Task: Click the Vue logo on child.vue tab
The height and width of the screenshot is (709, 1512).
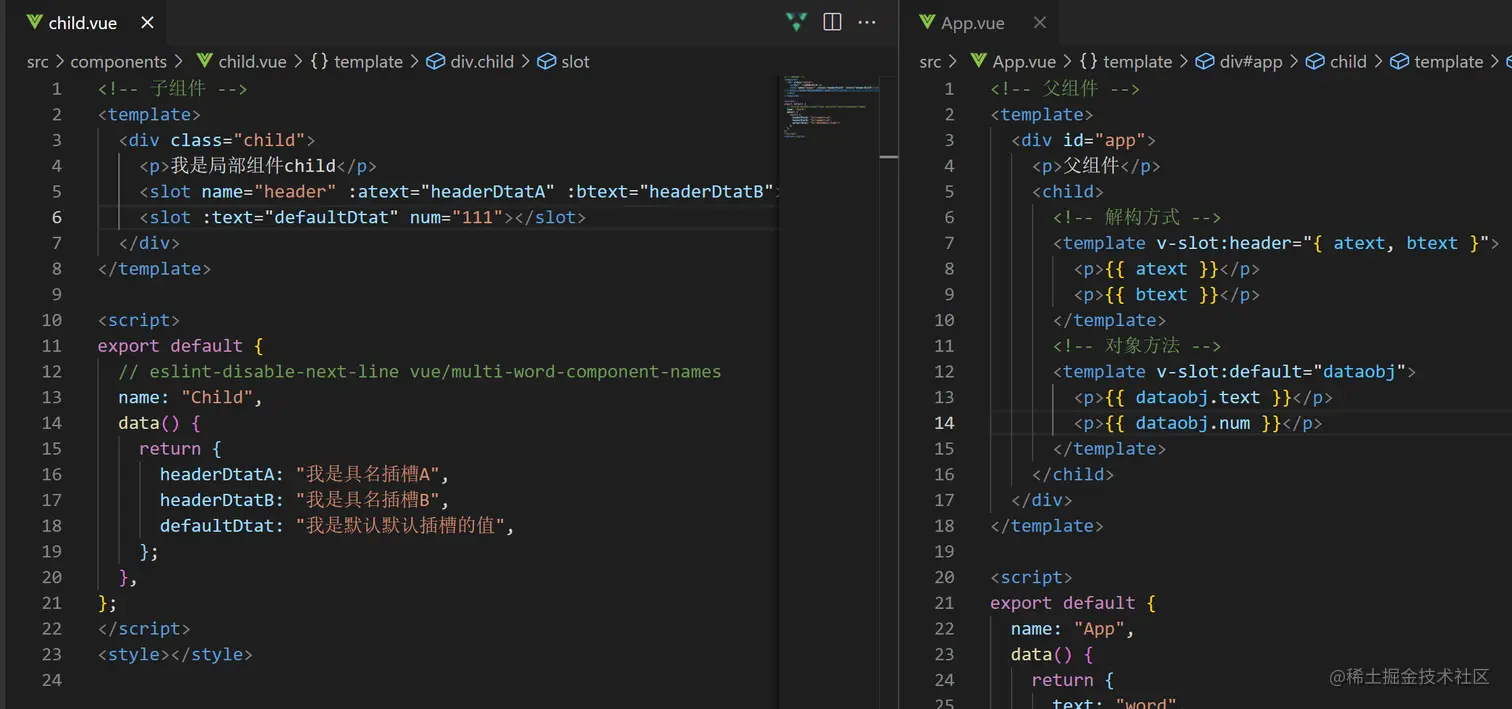Action: (x=34, y=22)
